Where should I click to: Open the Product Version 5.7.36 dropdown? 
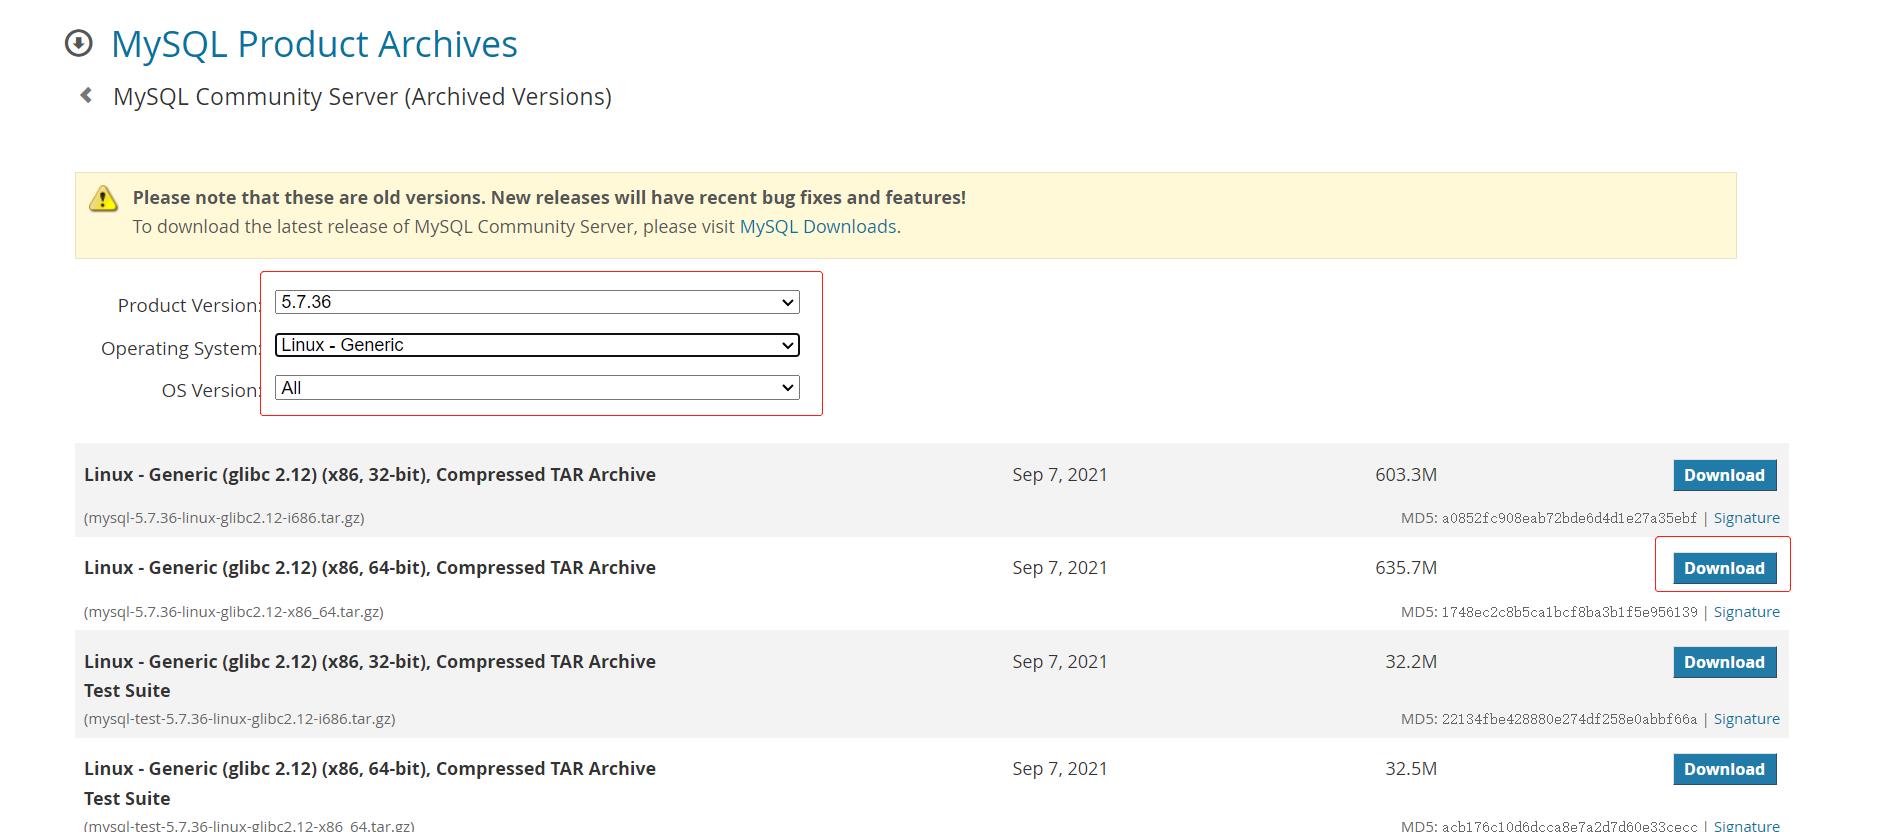pos(537,302)
